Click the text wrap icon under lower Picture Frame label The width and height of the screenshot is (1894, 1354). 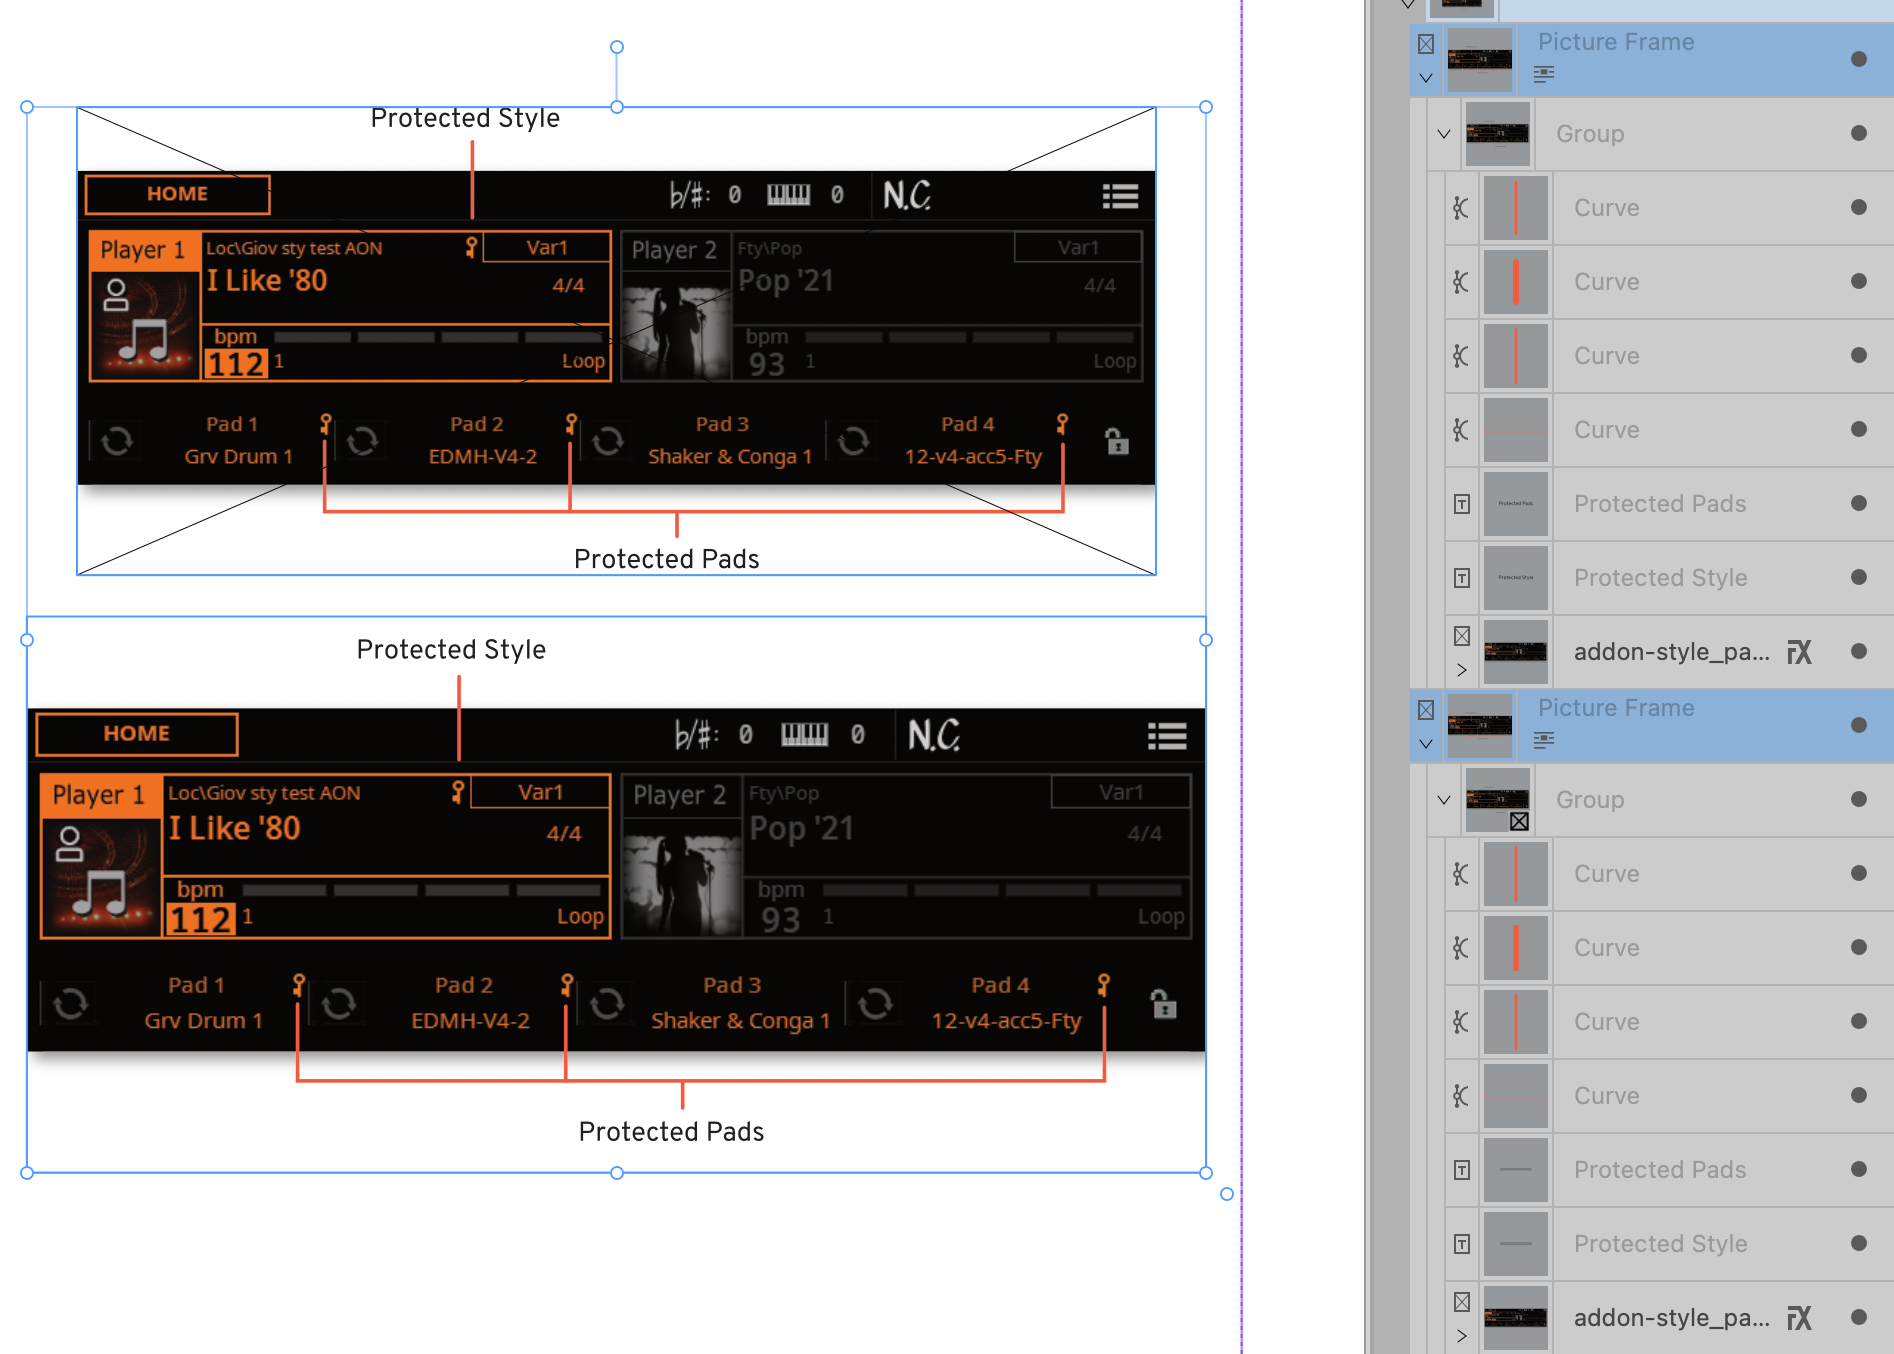[1544, 740]
